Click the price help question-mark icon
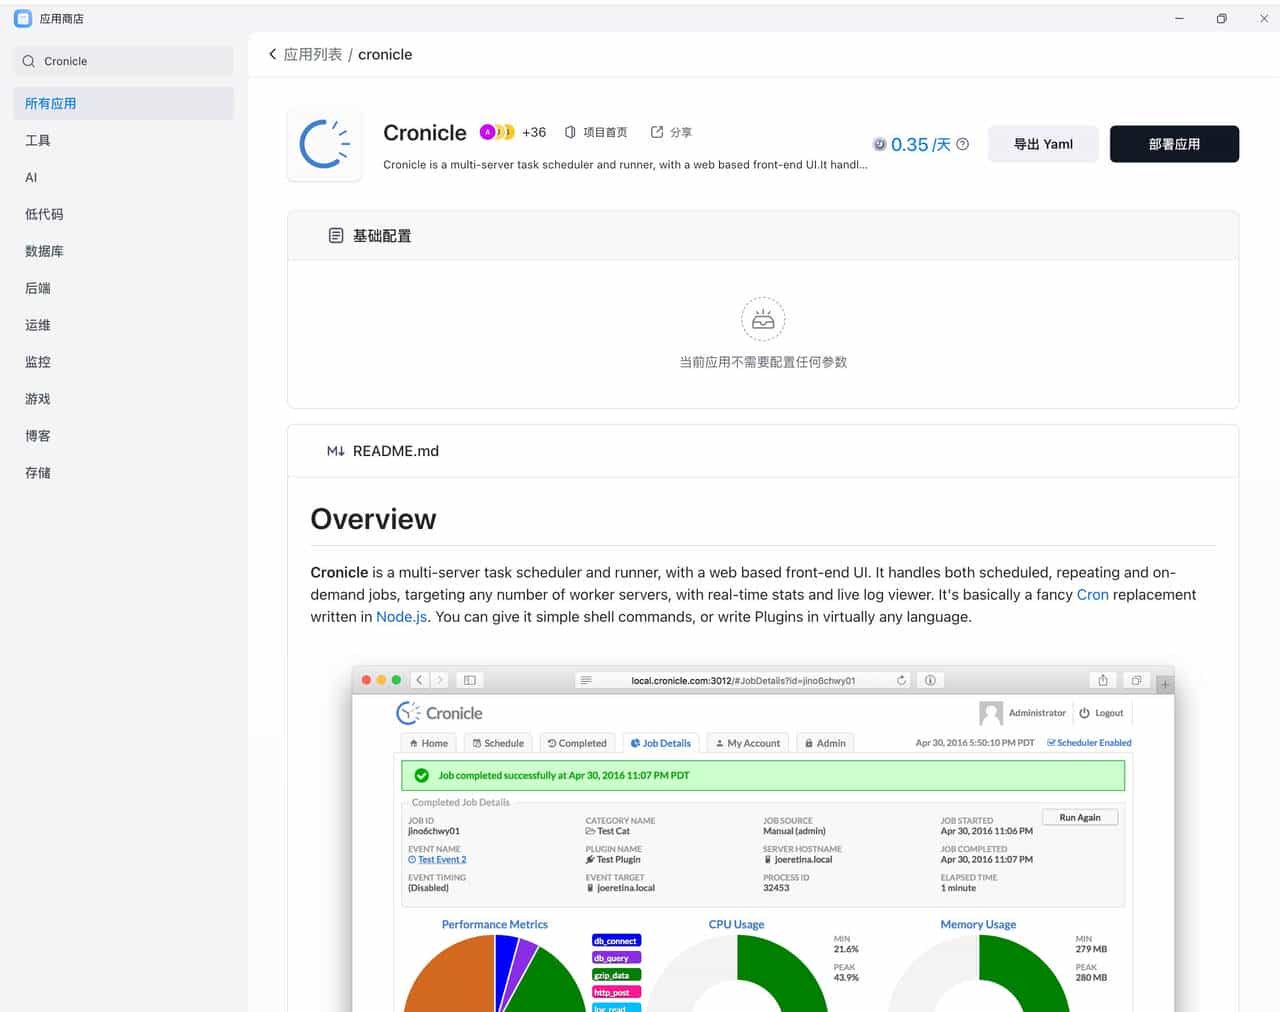Viewport: 1280px width, 1012px height. 962,144
